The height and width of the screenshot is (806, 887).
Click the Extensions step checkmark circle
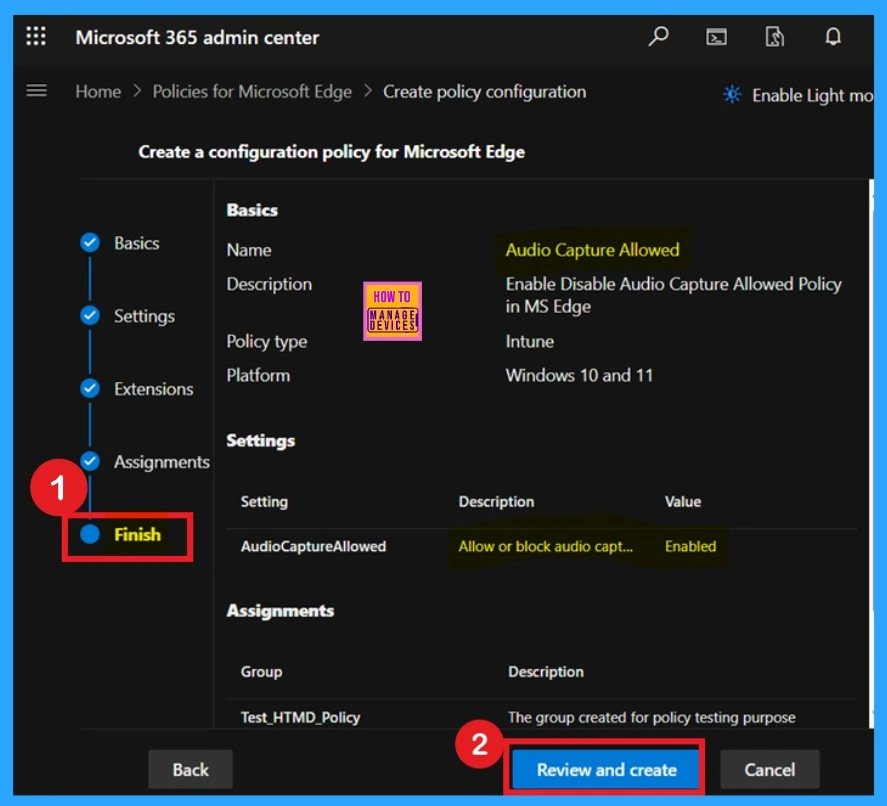click(x=90, y=389)
